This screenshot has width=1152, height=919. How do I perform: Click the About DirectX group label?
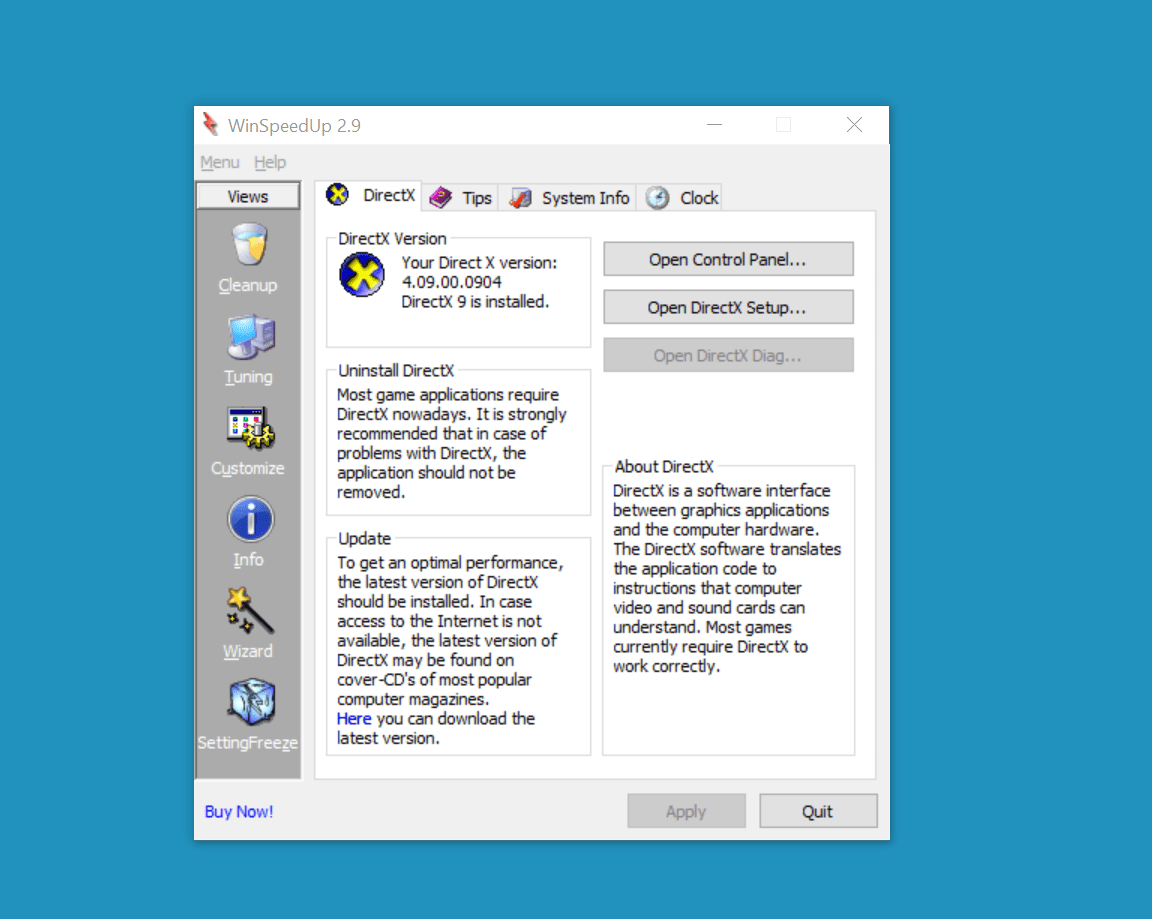coord(664,466)
